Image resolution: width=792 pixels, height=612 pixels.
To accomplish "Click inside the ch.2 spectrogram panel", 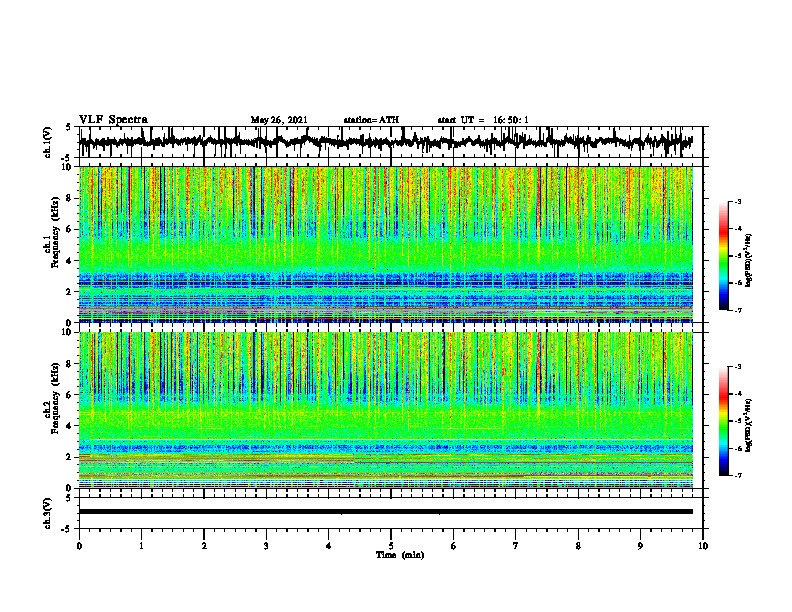I will [386, 410].
